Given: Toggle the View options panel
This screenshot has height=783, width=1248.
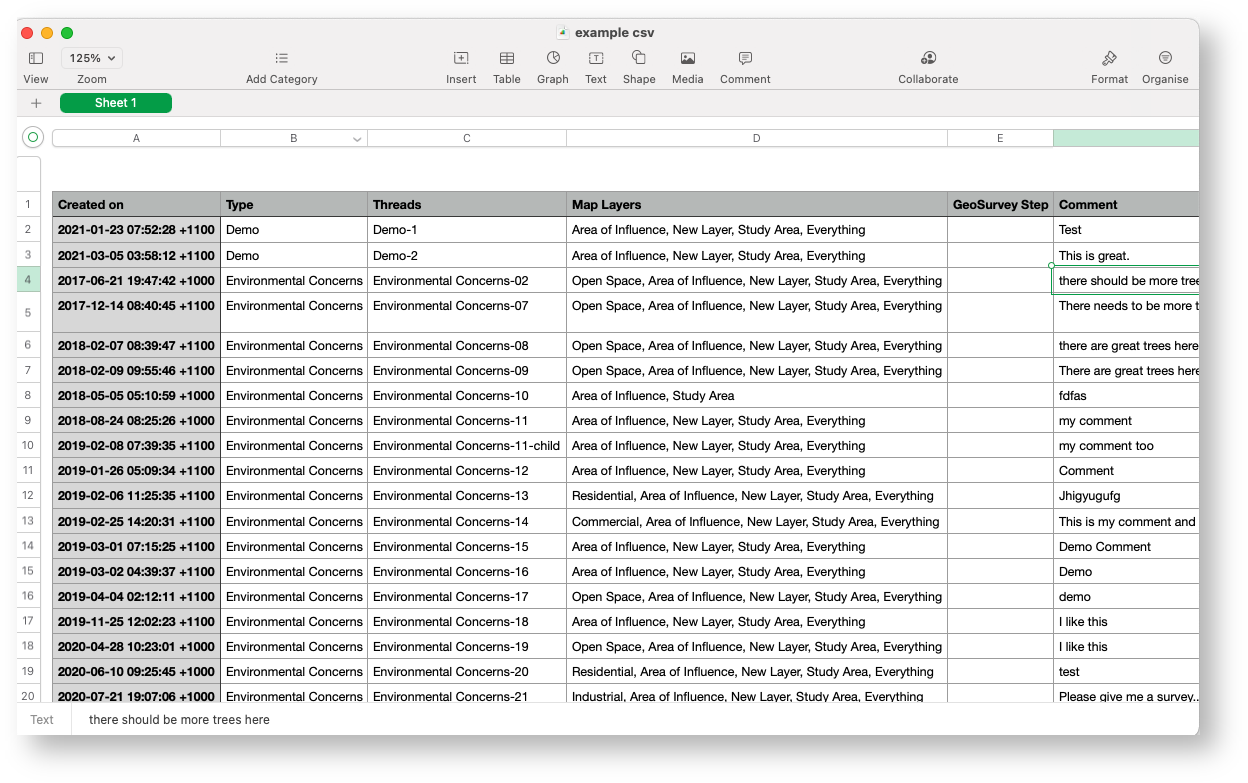Looking at the screenshot, I should click(36, 58).
